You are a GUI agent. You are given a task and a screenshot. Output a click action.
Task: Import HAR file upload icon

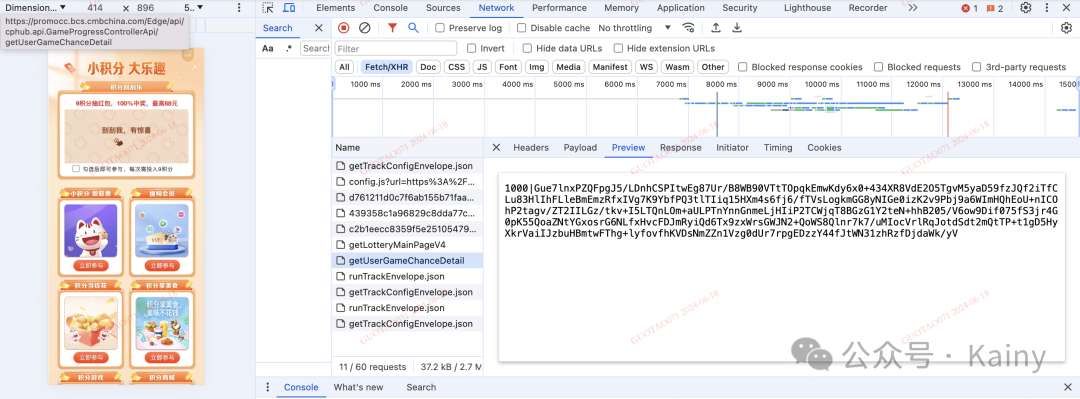point(716,28)
